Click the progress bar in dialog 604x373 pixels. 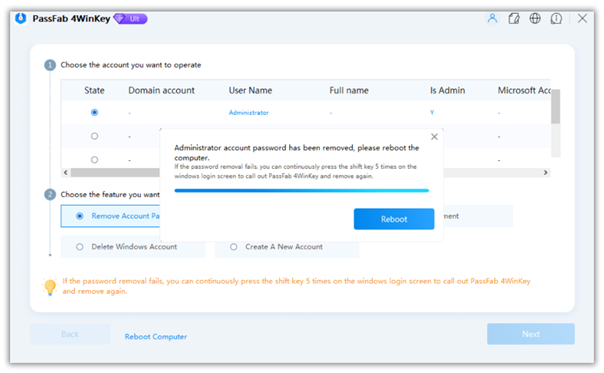point(302,190)
